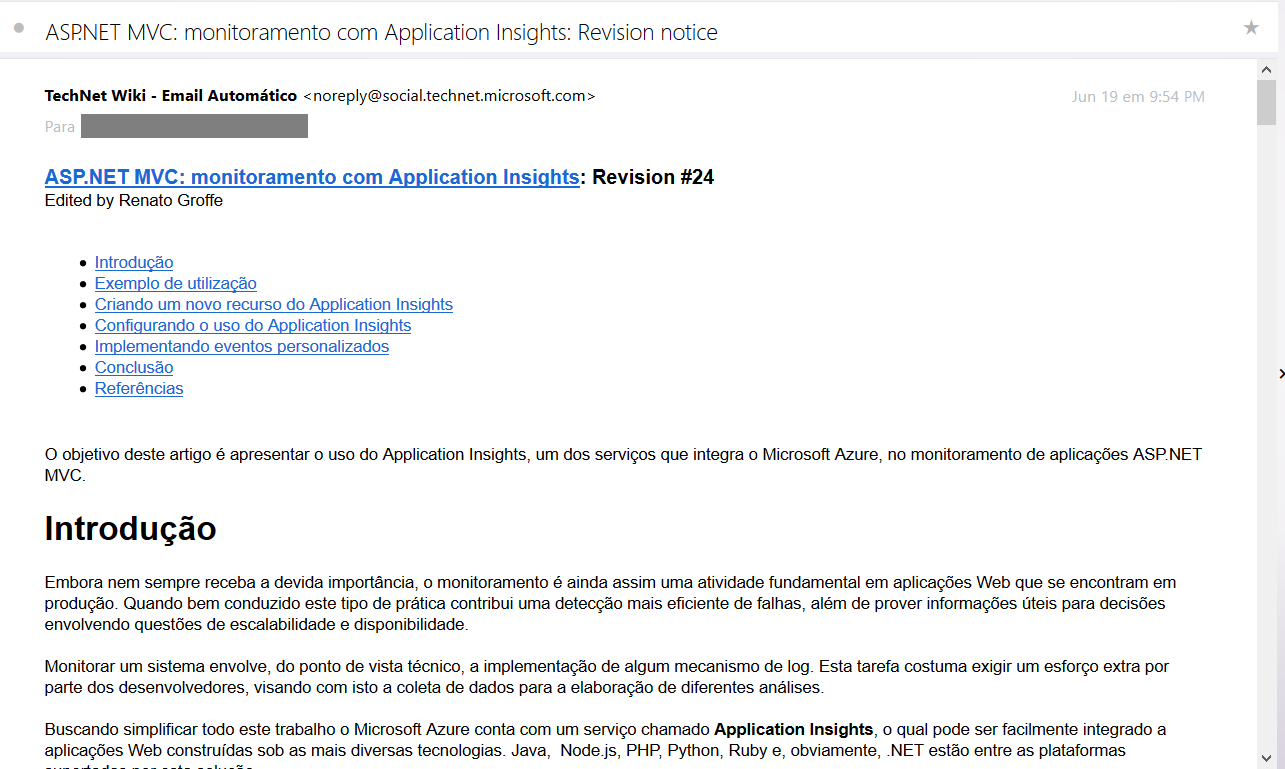Click the date Jun 19 em 9:54 PM

pos(1138,97)
